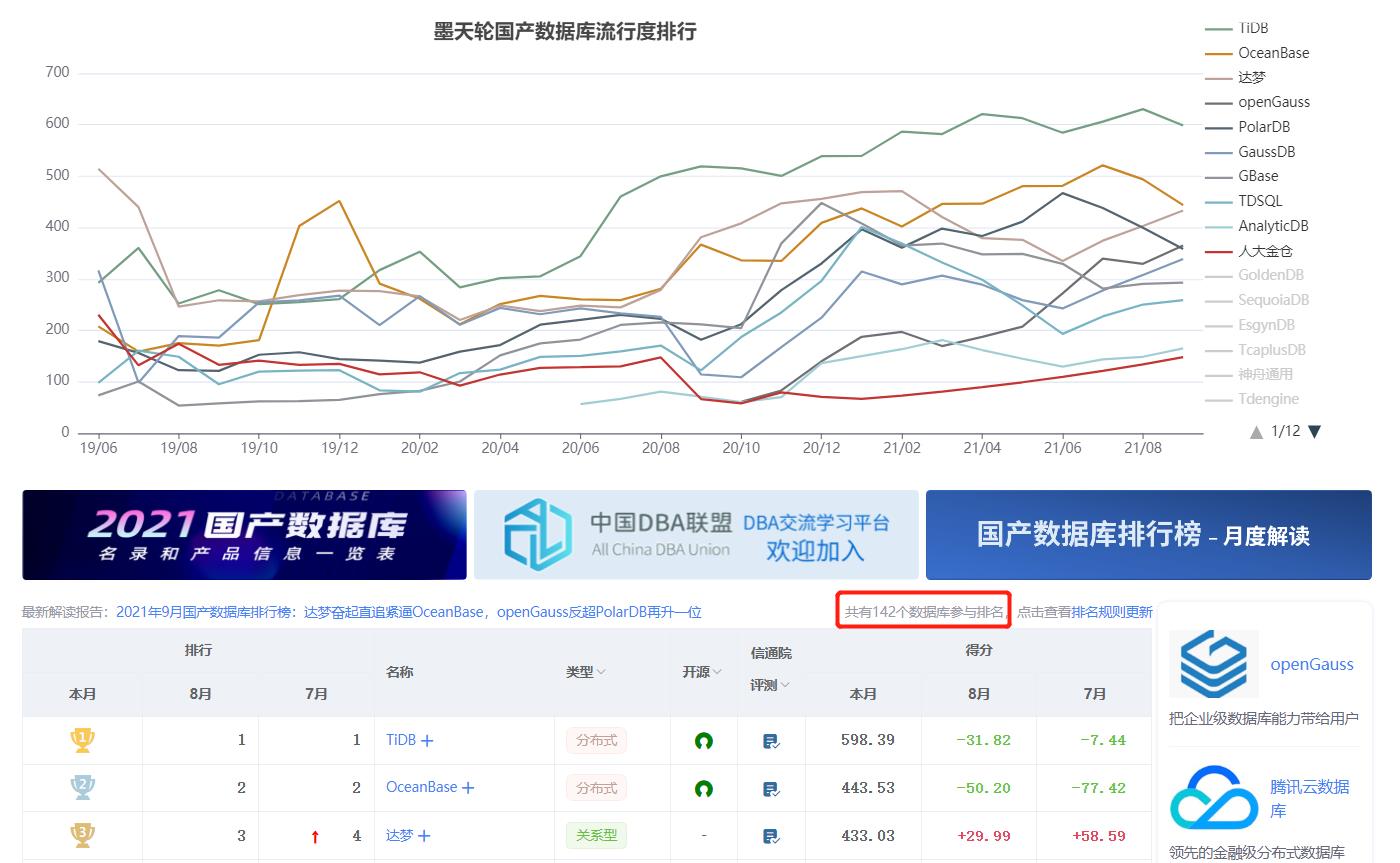Click the 得分 column group header
Screen dimensions: 1400x863
(979, 650)
